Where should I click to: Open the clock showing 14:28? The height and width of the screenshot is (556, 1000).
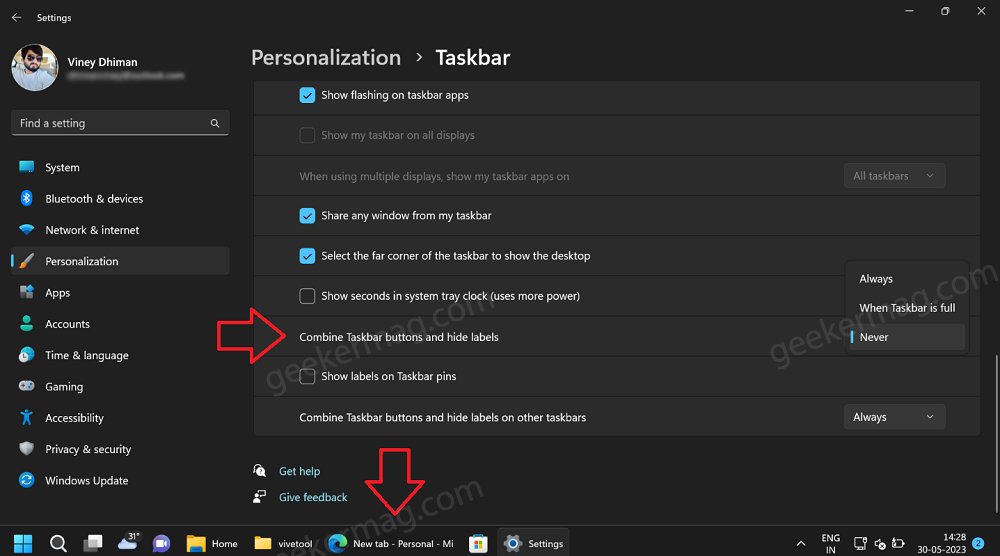tap(941, 543)
